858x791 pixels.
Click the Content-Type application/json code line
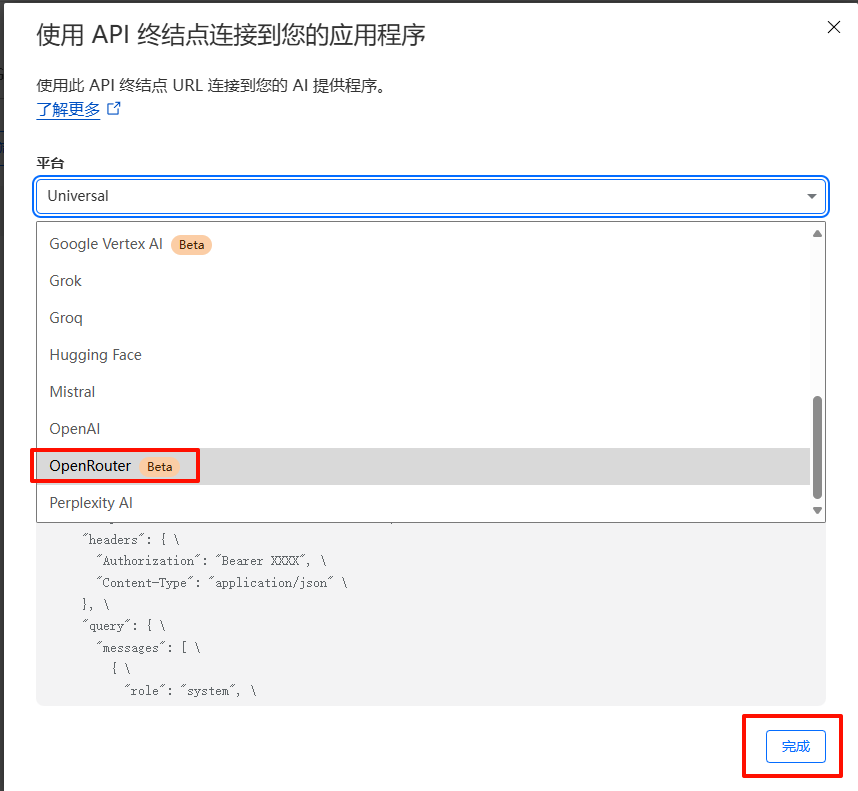click(x=222, y=583)
